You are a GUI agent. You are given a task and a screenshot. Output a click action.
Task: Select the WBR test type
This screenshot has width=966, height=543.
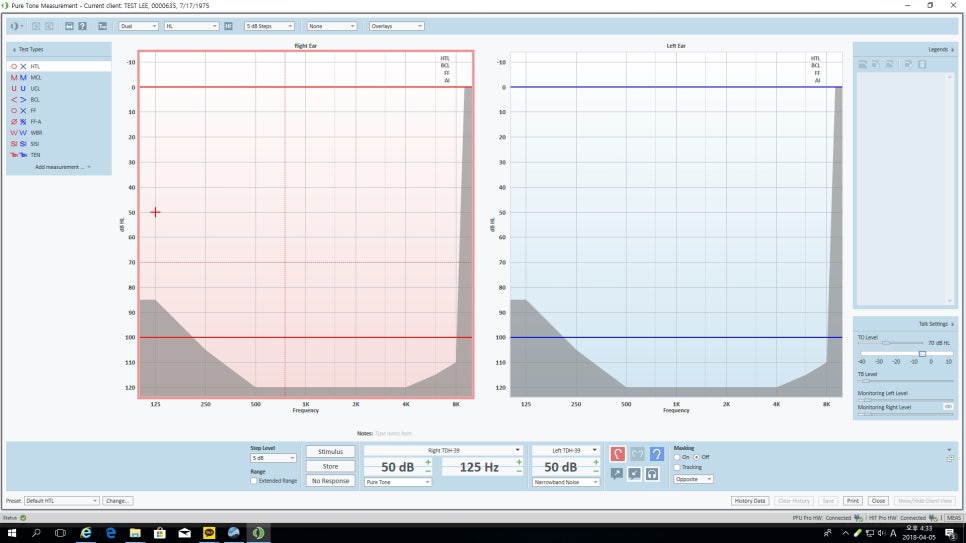click(x=59, y=133)
